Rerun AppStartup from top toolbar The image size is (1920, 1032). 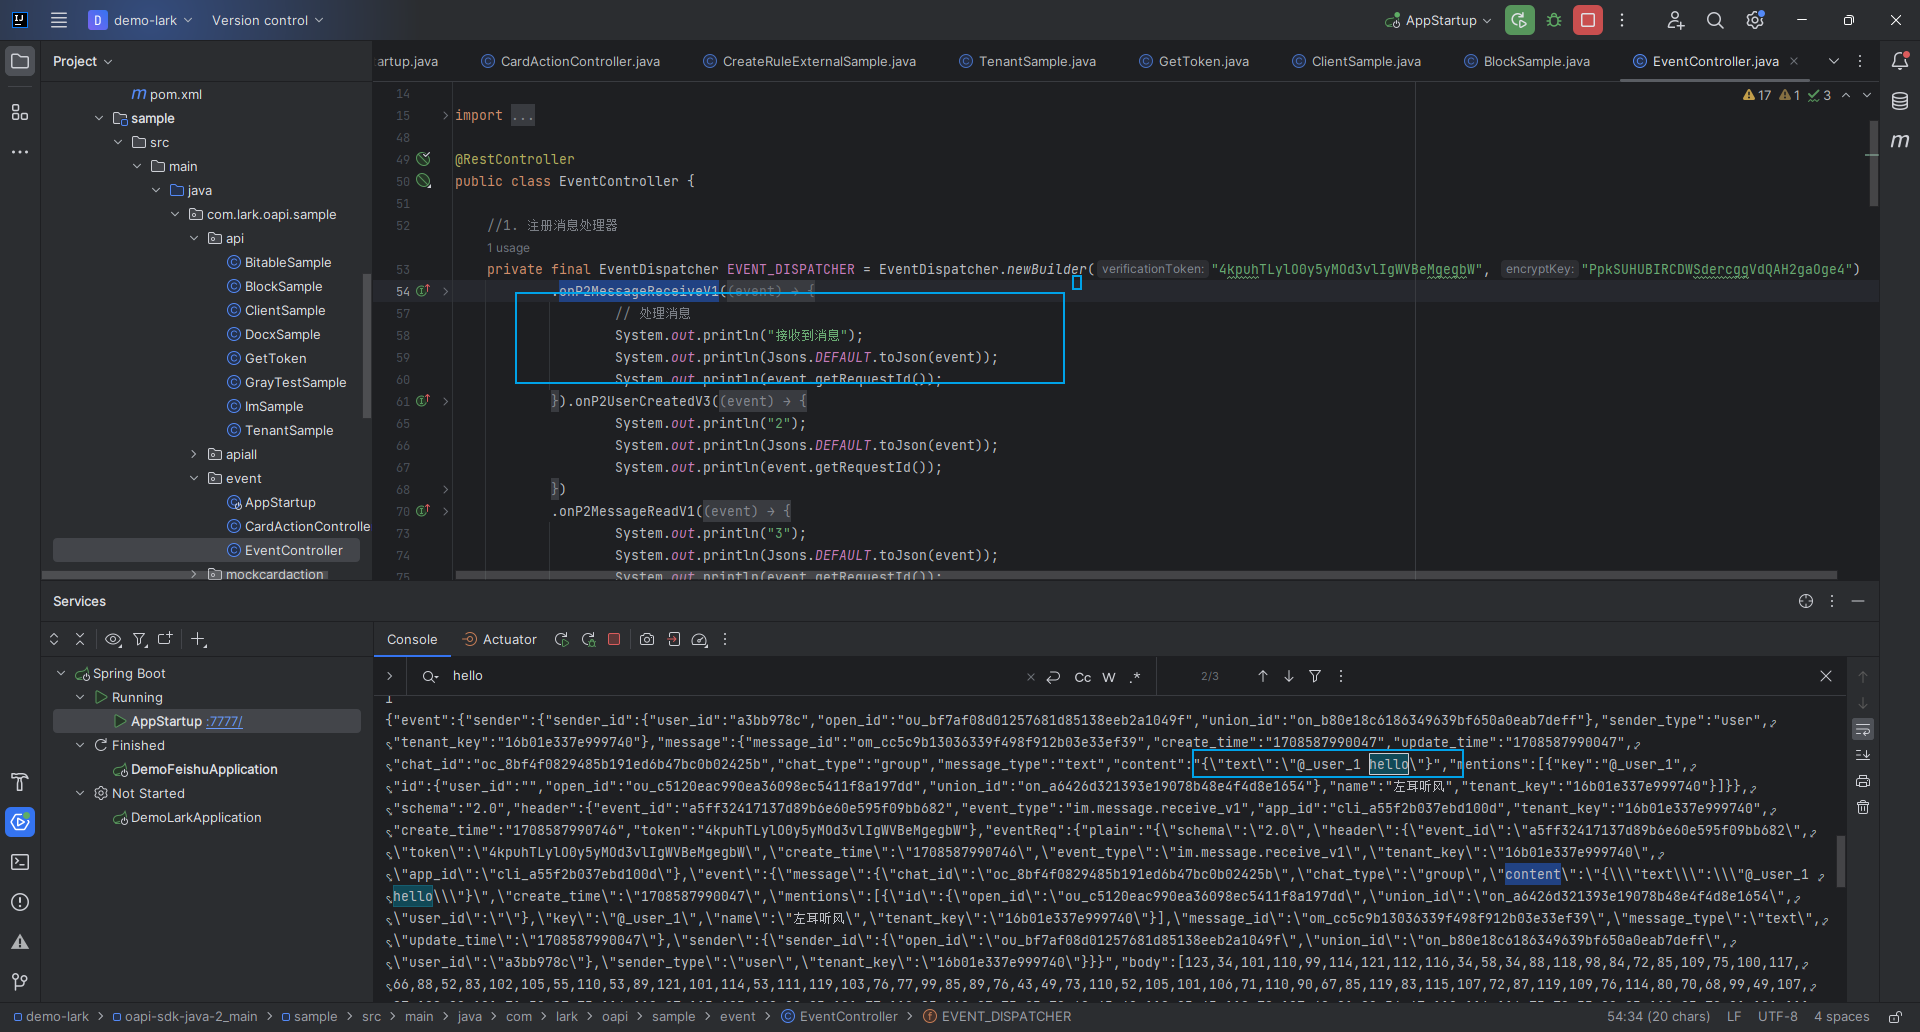1519,20
